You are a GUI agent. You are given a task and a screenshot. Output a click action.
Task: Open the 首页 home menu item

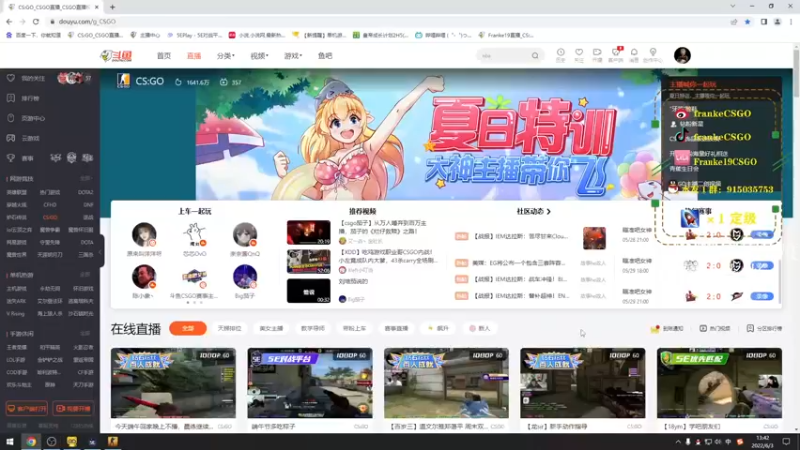click(x=164, y=56)
